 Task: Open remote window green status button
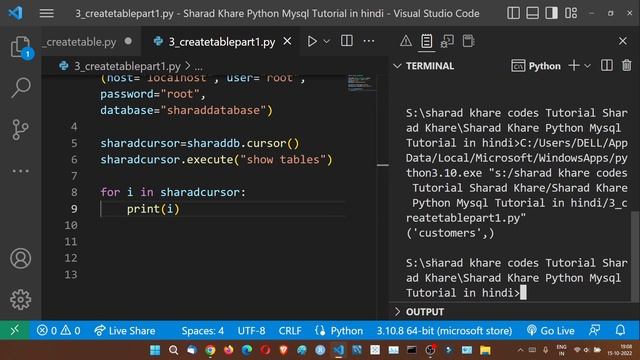coord(15,330)
